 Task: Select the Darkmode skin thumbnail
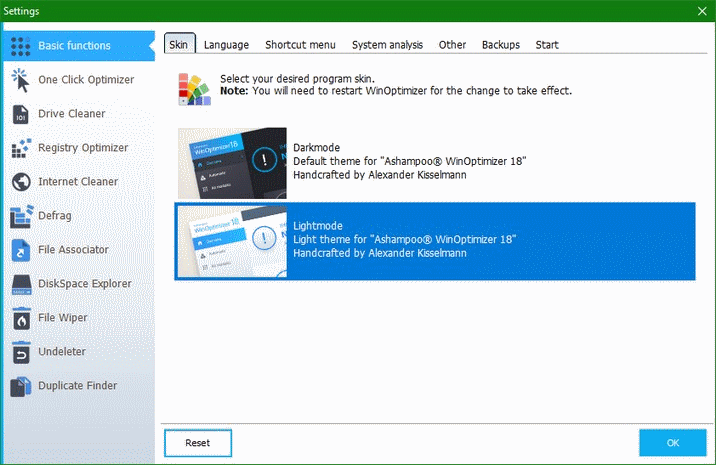[x=232, y=163]
